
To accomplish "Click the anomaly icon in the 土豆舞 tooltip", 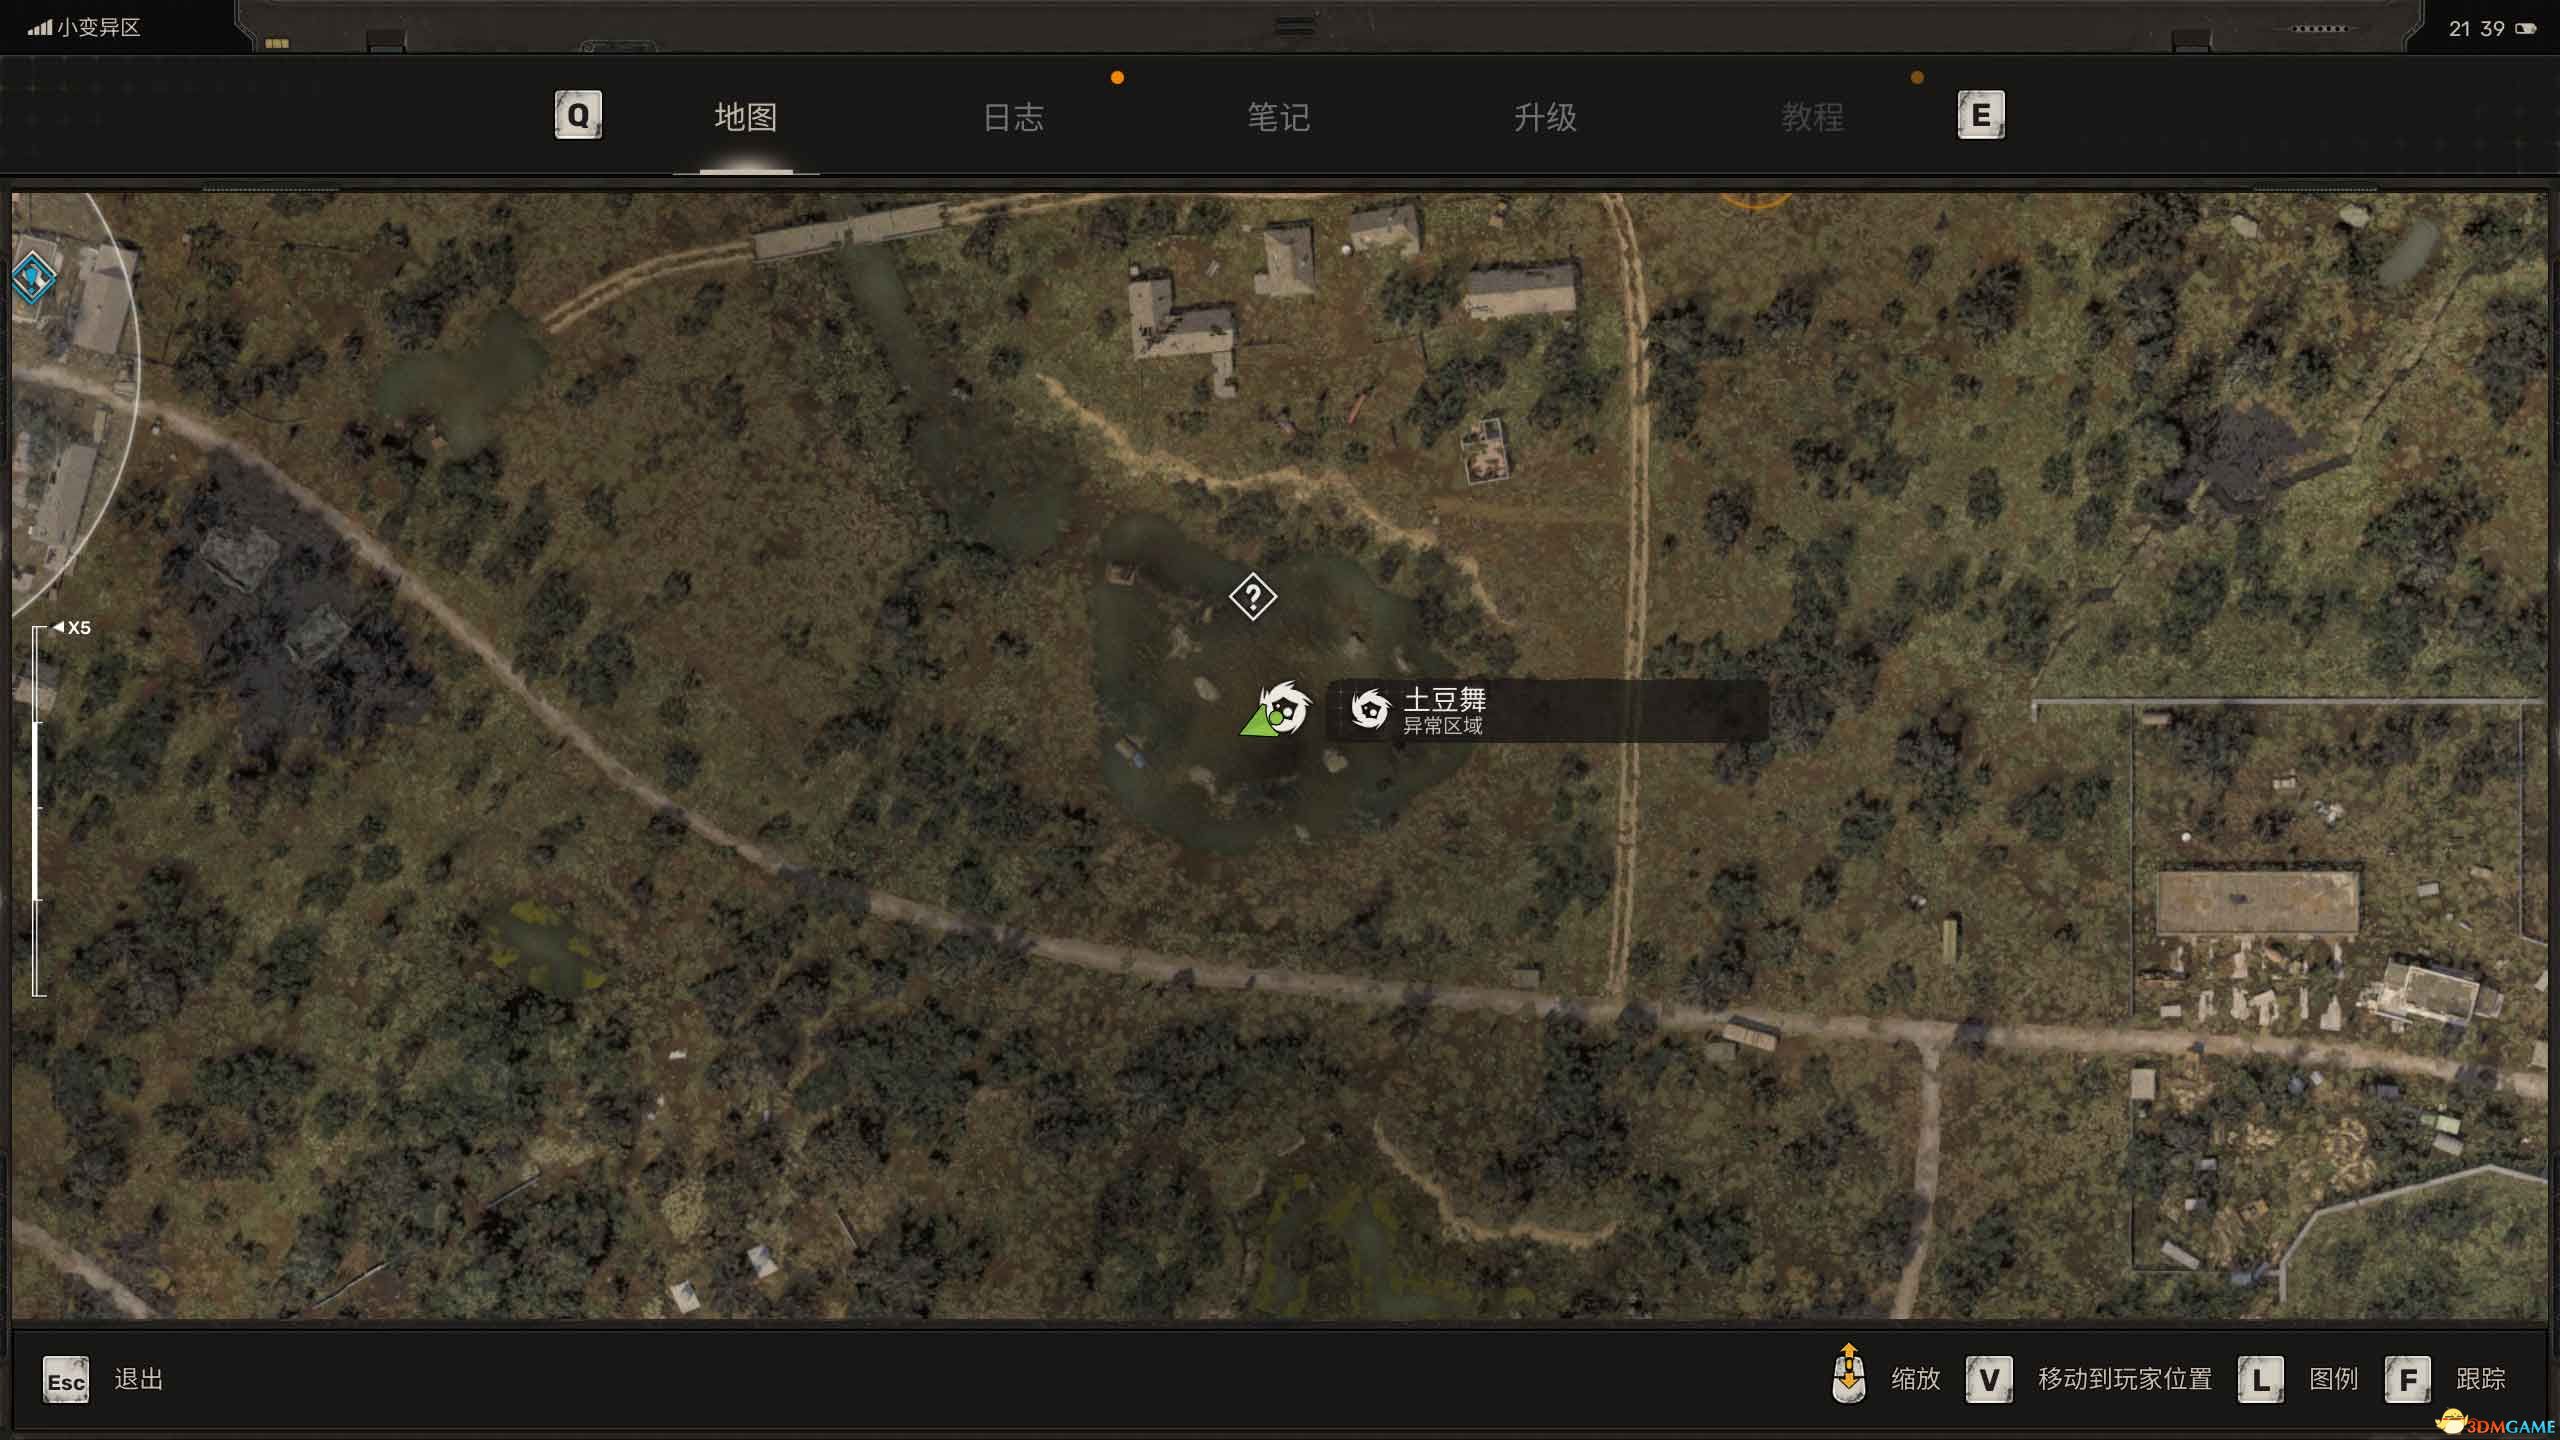I will (x=1370, y=709).
